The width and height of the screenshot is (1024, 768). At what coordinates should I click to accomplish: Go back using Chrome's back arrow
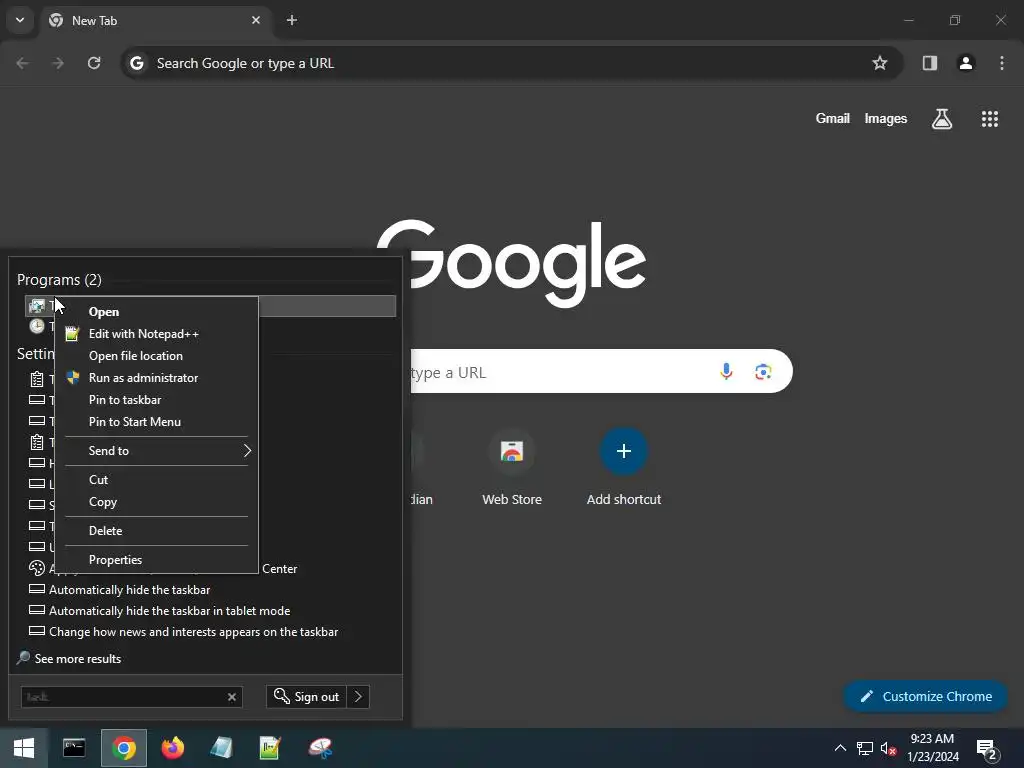22,63
